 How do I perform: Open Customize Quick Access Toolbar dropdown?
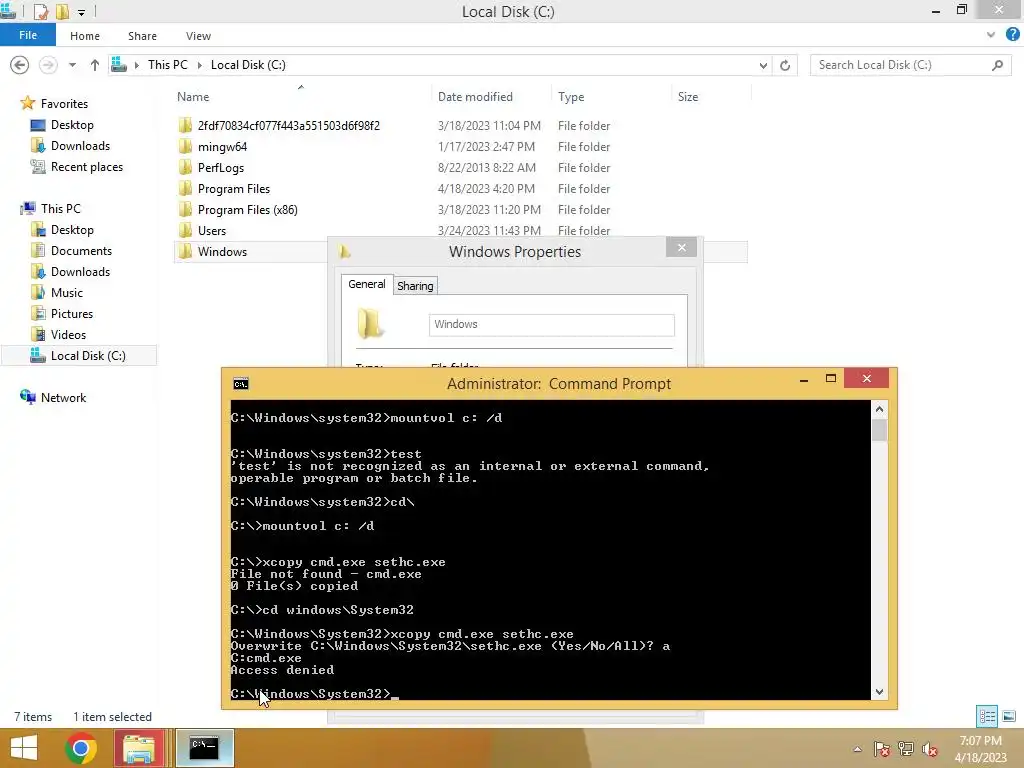click(82, 12)
